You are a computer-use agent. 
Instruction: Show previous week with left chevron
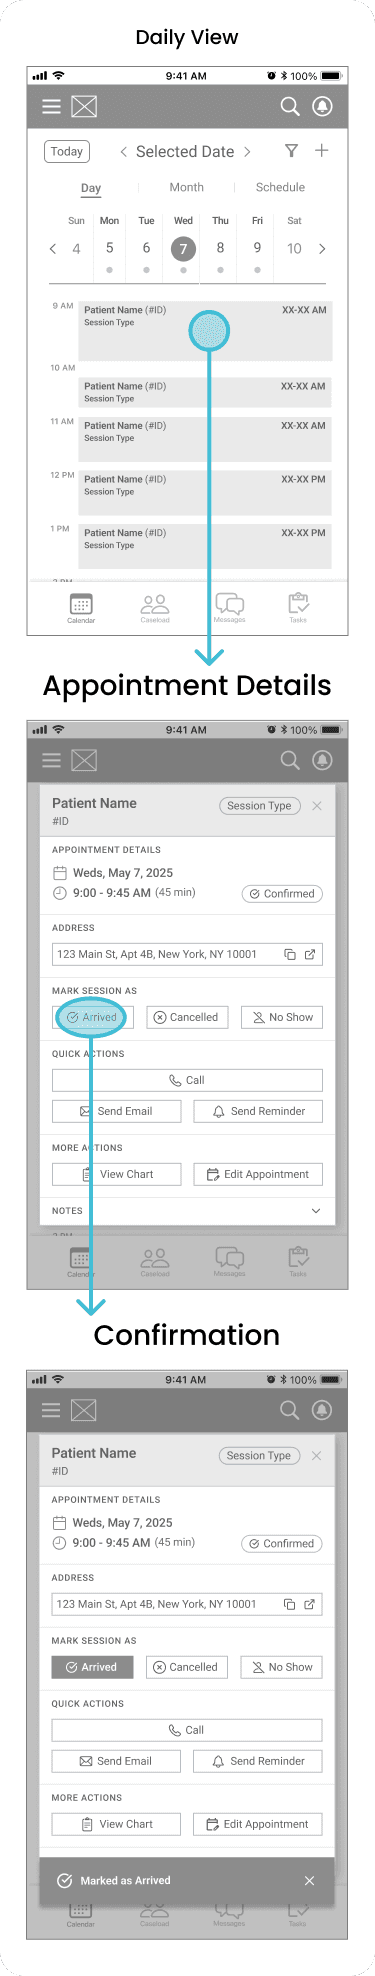tap(53, 249)
